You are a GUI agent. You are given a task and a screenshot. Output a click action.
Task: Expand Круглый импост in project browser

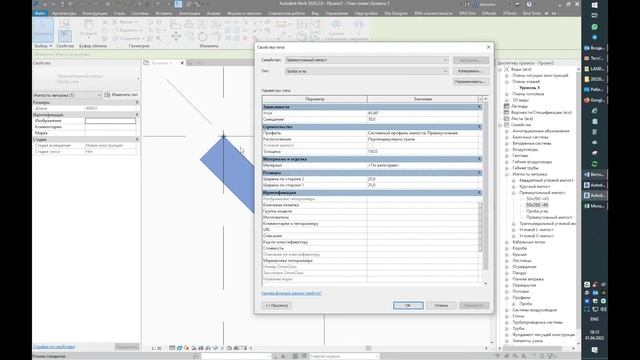click(513, 186)
